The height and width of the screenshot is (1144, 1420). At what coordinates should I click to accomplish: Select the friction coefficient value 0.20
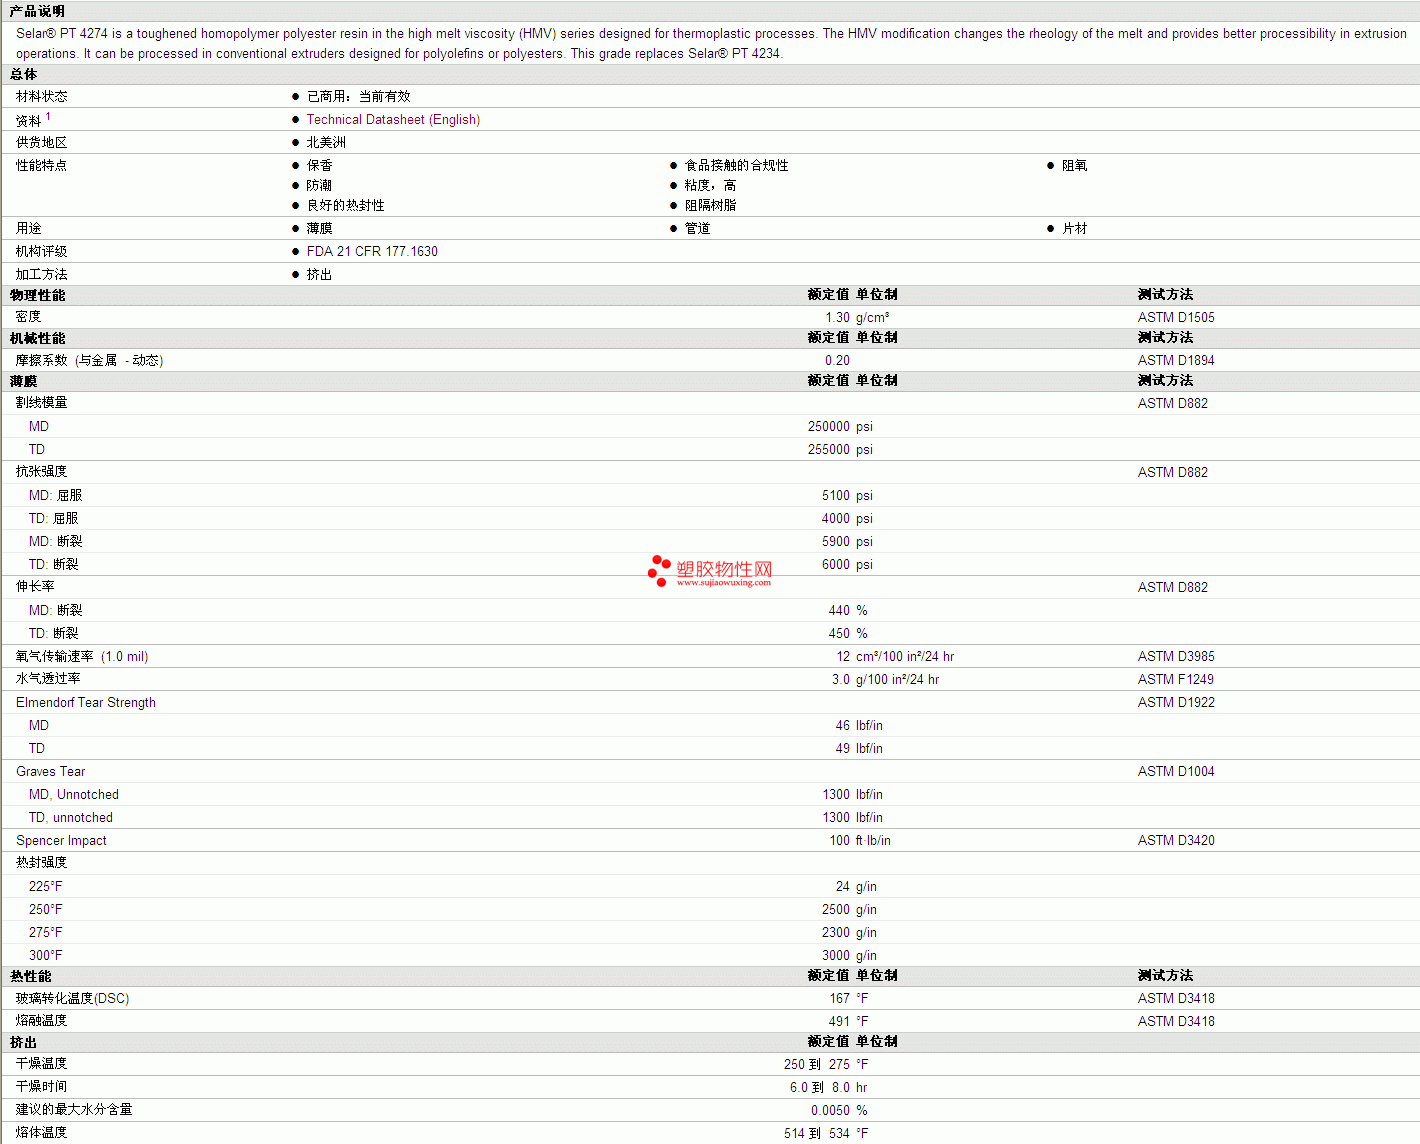point(837,361)
